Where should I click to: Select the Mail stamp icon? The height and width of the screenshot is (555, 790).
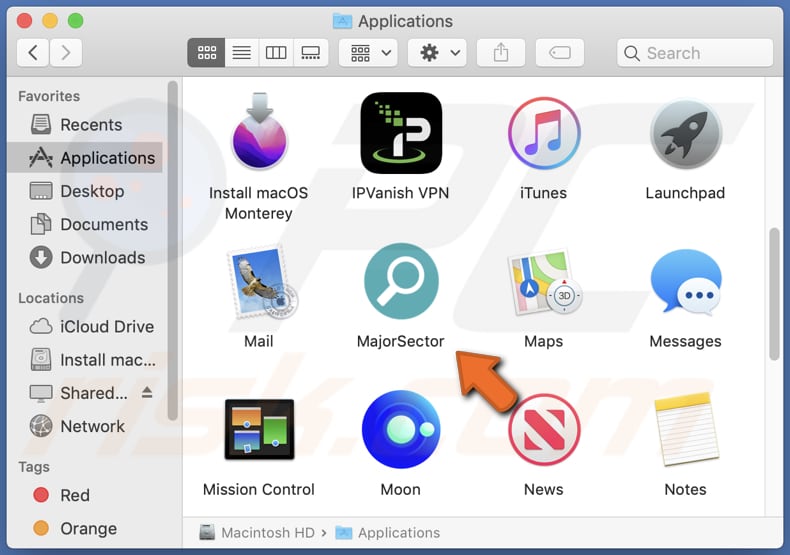click(x=262, y=283)
